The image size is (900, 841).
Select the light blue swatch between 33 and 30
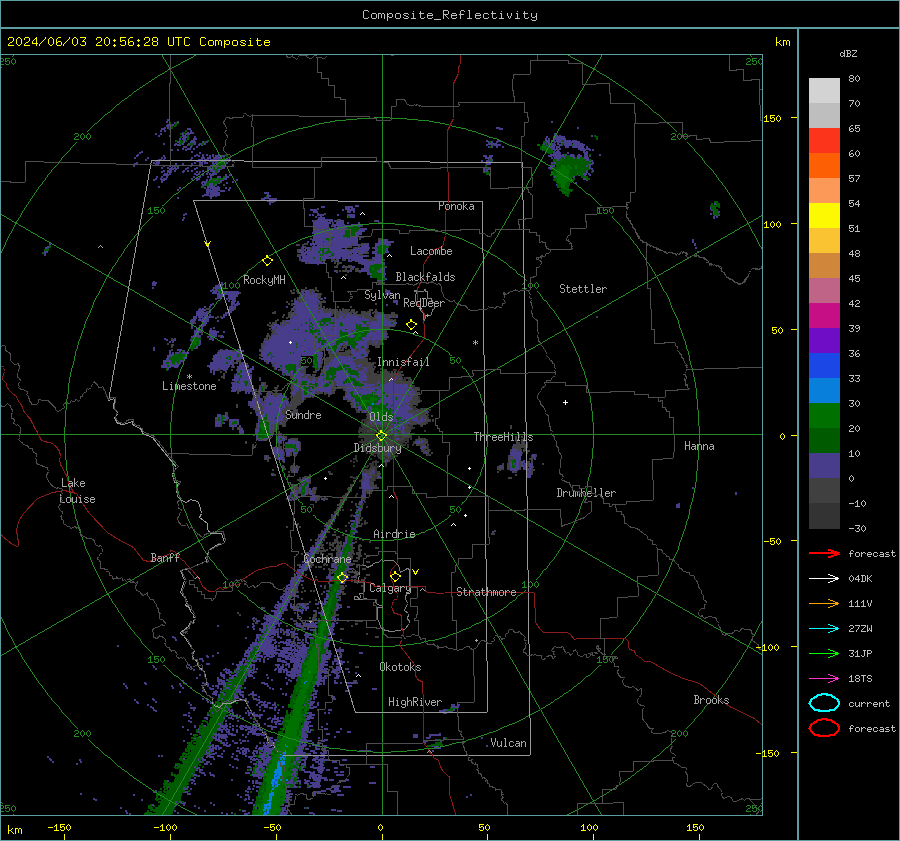click(824, 390)
